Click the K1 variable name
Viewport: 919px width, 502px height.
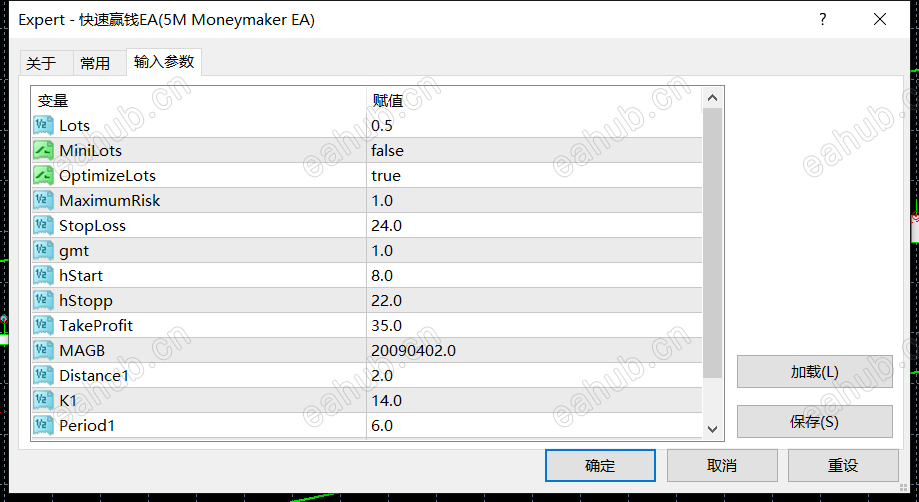[x=68, y=401]
